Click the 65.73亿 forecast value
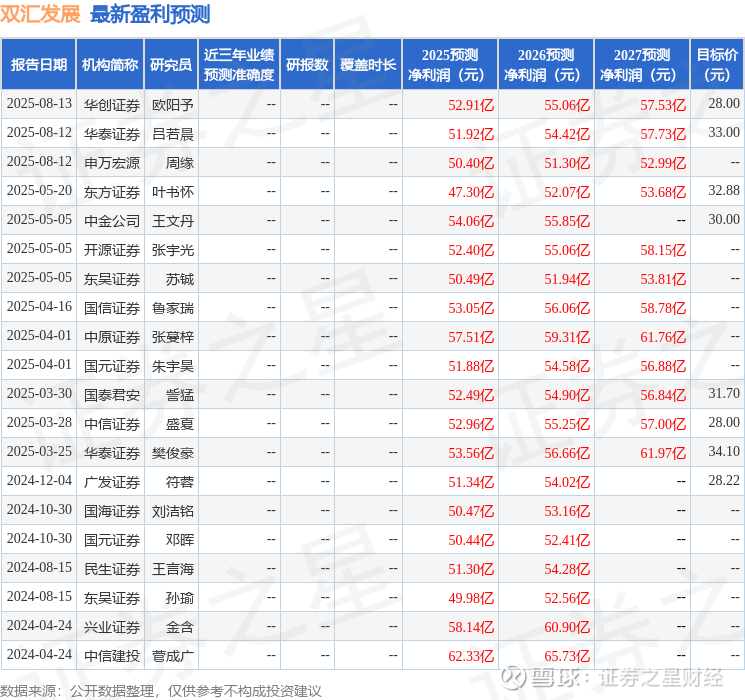Screen dimensions: 745x700 point(567,656)
